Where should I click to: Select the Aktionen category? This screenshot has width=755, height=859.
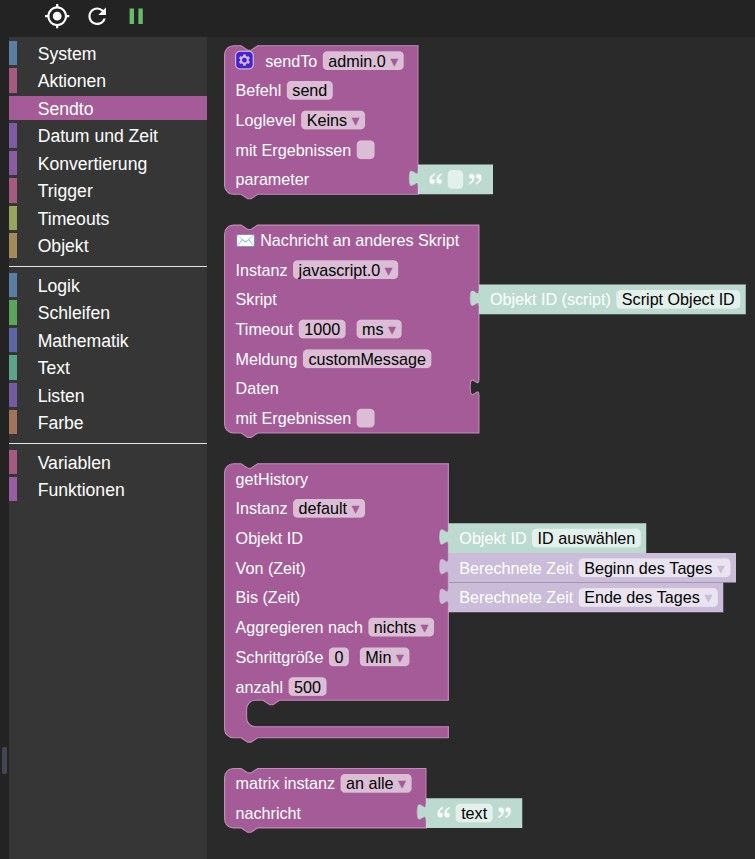click(108, 81)
